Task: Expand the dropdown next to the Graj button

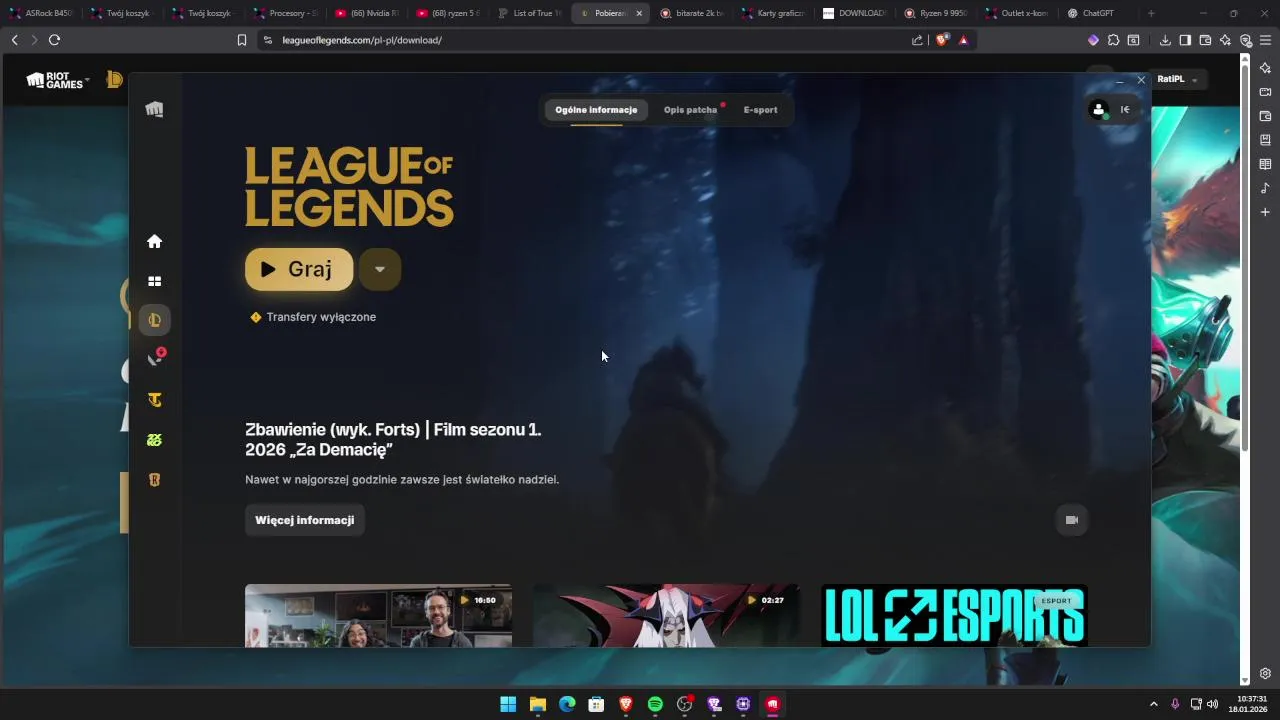Action: tap(380, 269)
